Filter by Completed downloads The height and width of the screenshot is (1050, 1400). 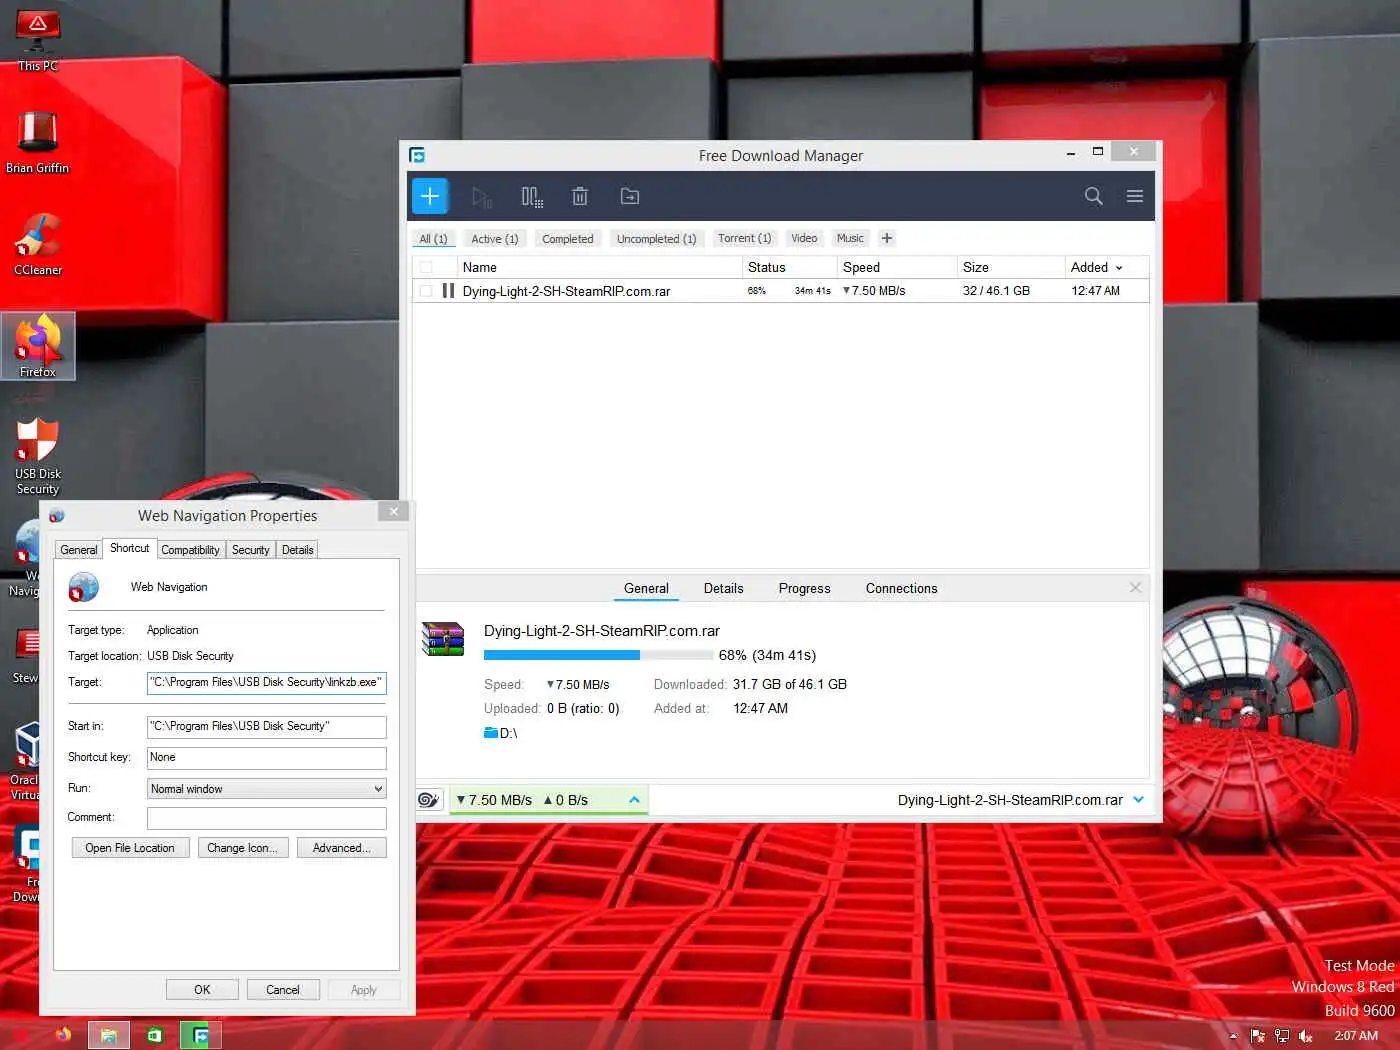pos(568,239)
